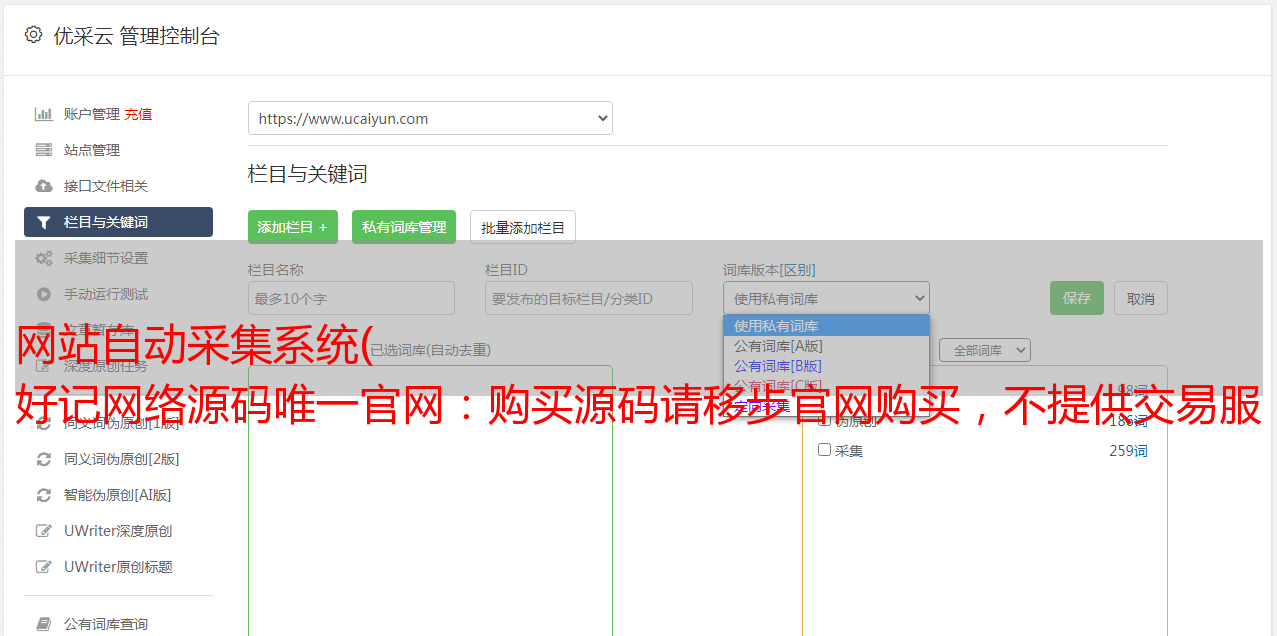Viewport: 1277px width, 636px height.
Task: Click the edit icon for UWriter深度原创
Action: (44, 531)
